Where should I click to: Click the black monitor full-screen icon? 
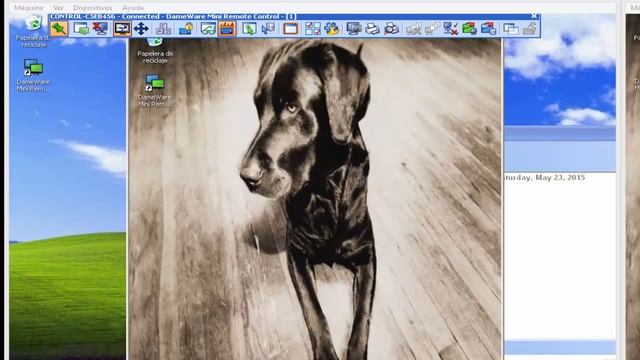click(x=122, y=29)
